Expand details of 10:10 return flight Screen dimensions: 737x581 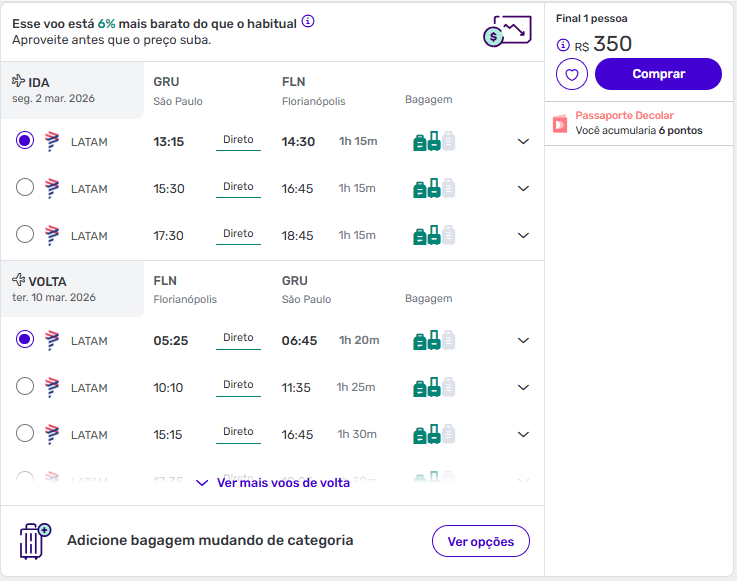coord(522,388)
